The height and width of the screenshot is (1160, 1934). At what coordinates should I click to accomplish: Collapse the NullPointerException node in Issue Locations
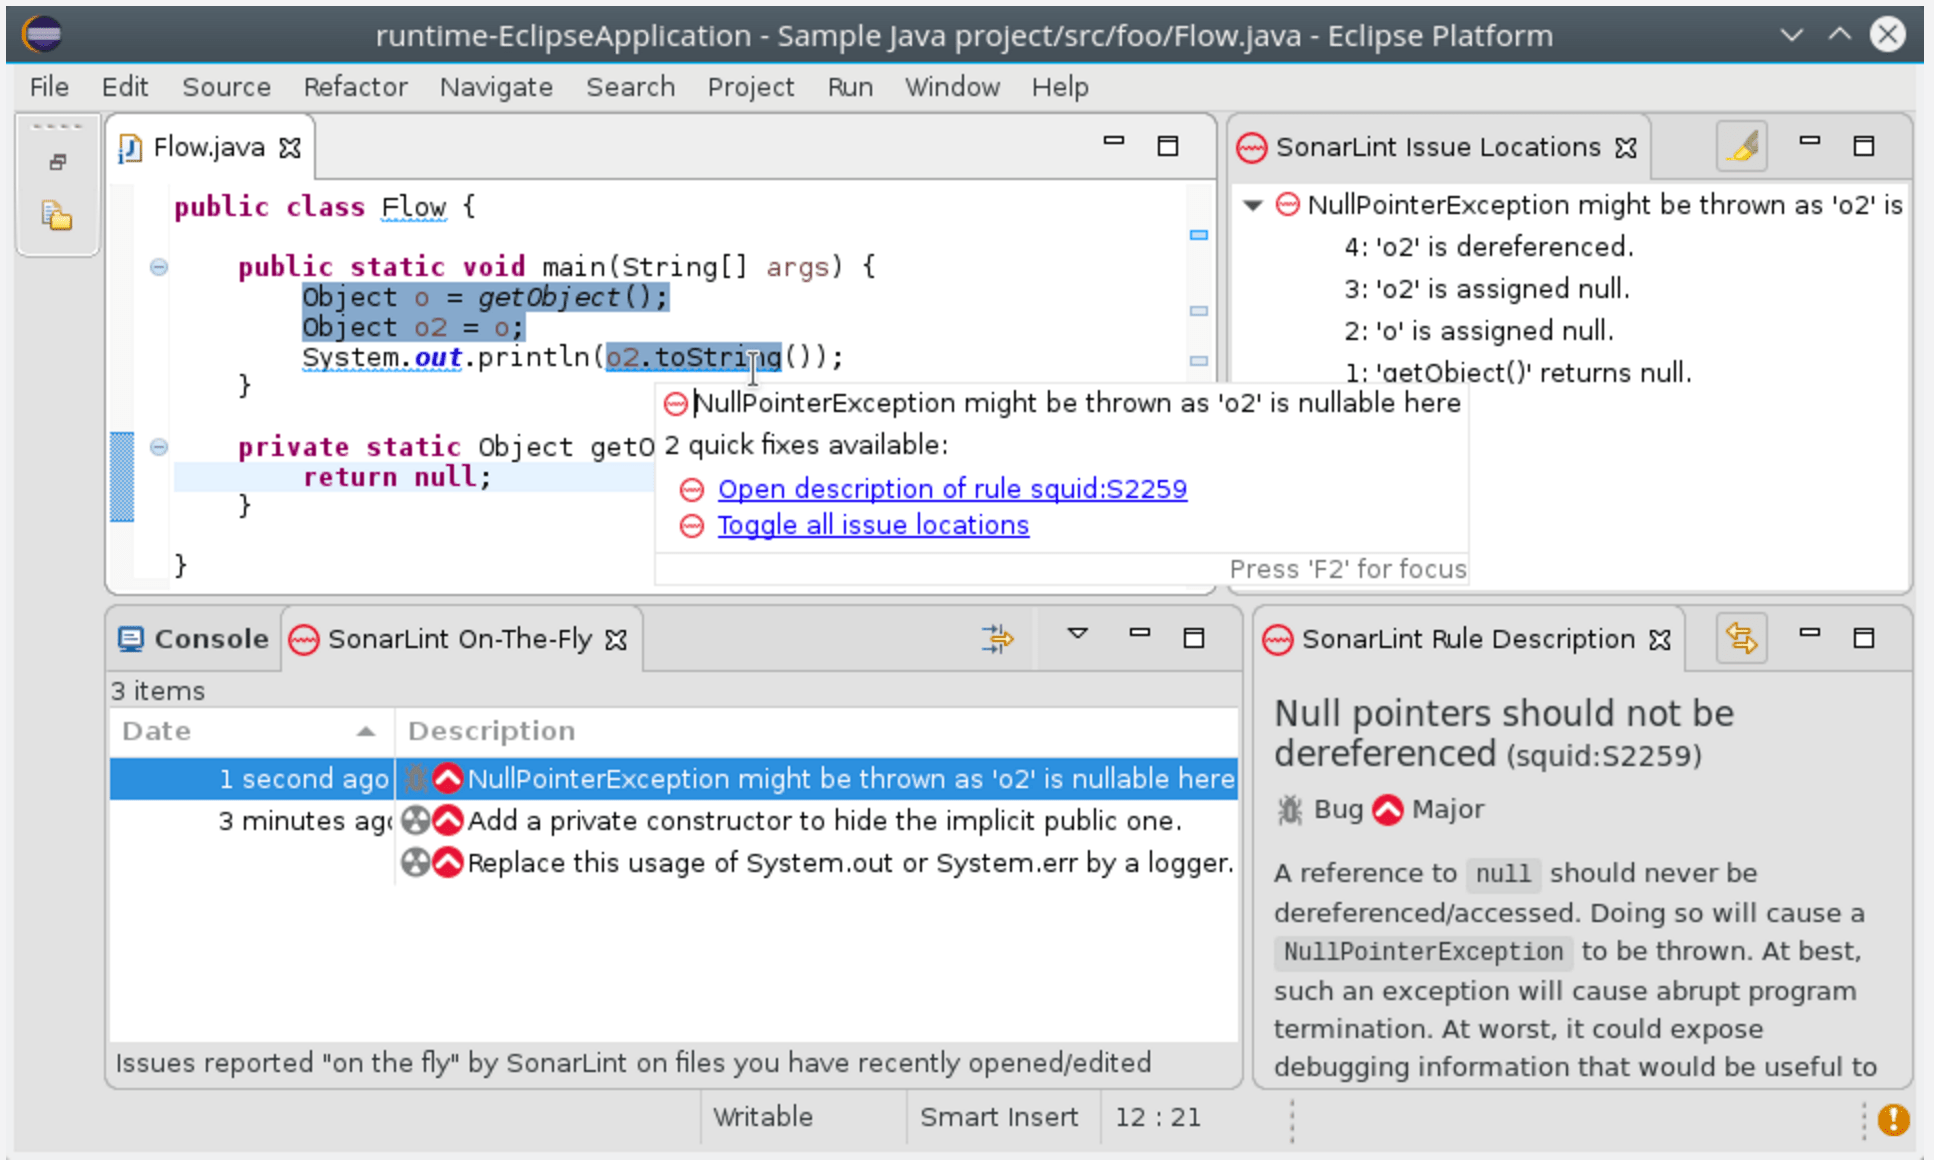1251,205
